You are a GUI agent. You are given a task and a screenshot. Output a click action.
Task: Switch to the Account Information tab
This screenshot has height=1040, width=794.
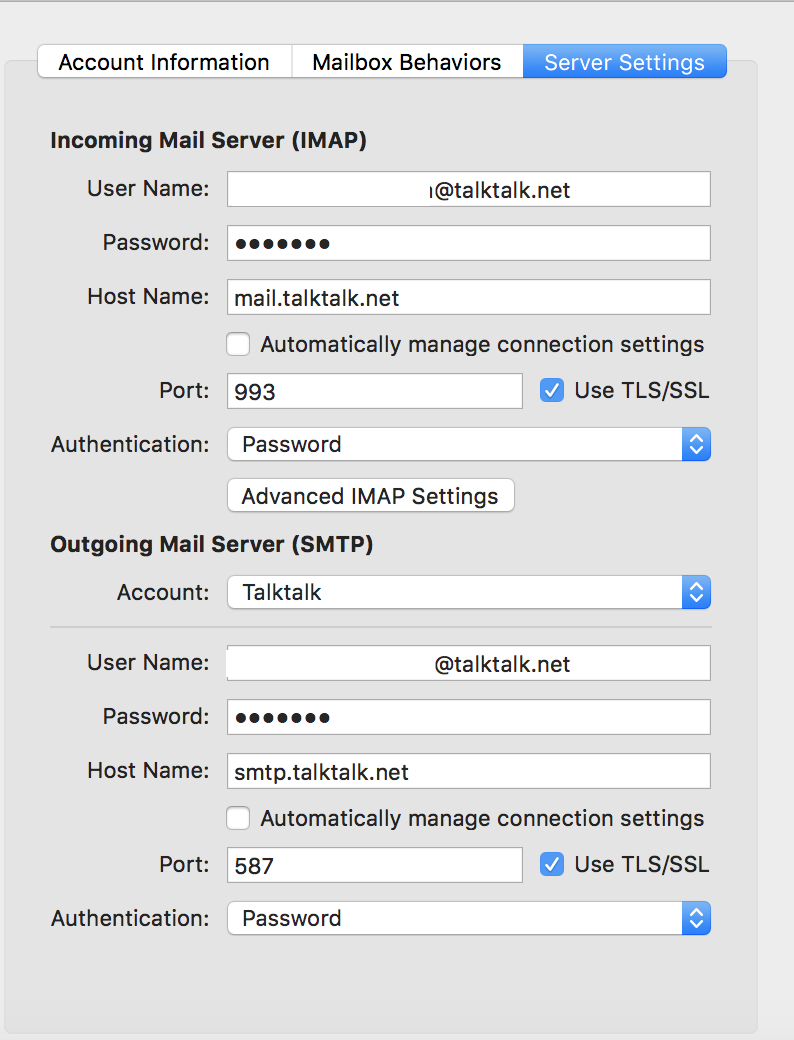164,62
